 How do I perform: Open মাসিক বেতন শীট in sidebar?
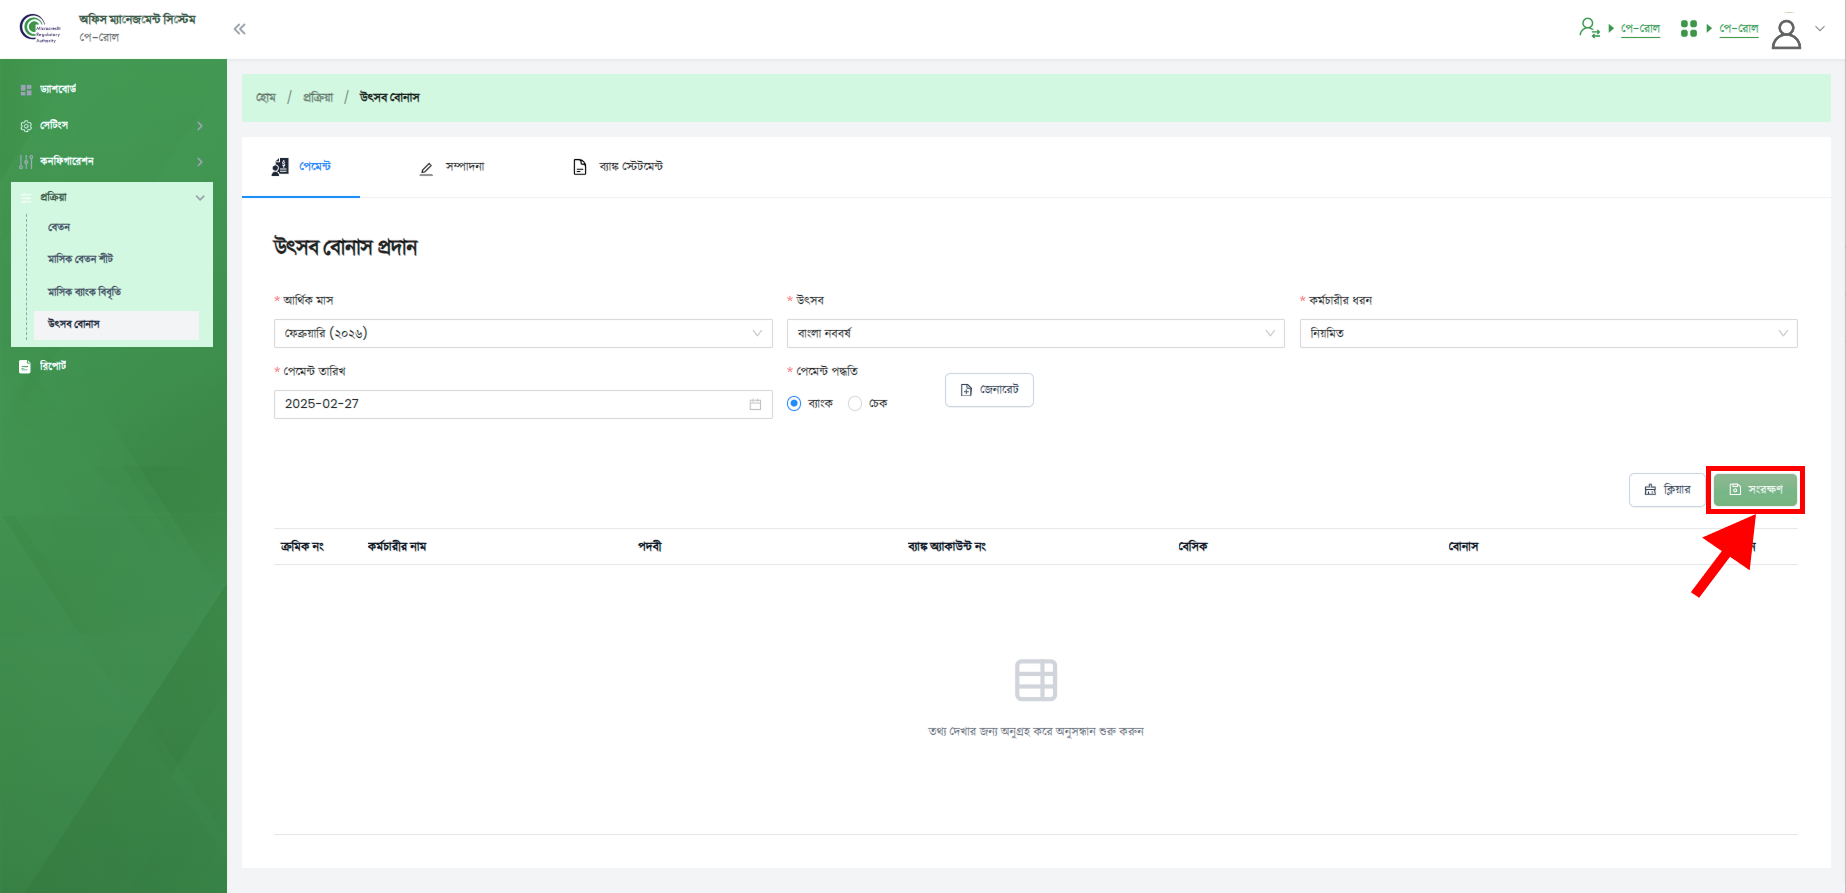coord(81,259)
